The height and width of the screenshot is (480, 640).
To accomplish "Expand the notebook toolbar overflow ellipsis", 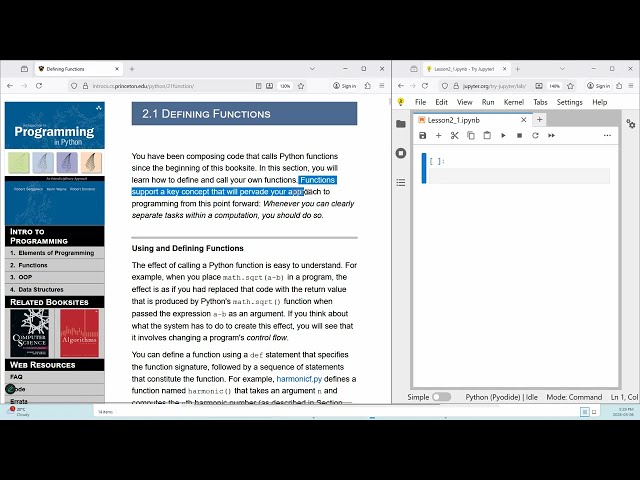I will click(x=606, y=135).
